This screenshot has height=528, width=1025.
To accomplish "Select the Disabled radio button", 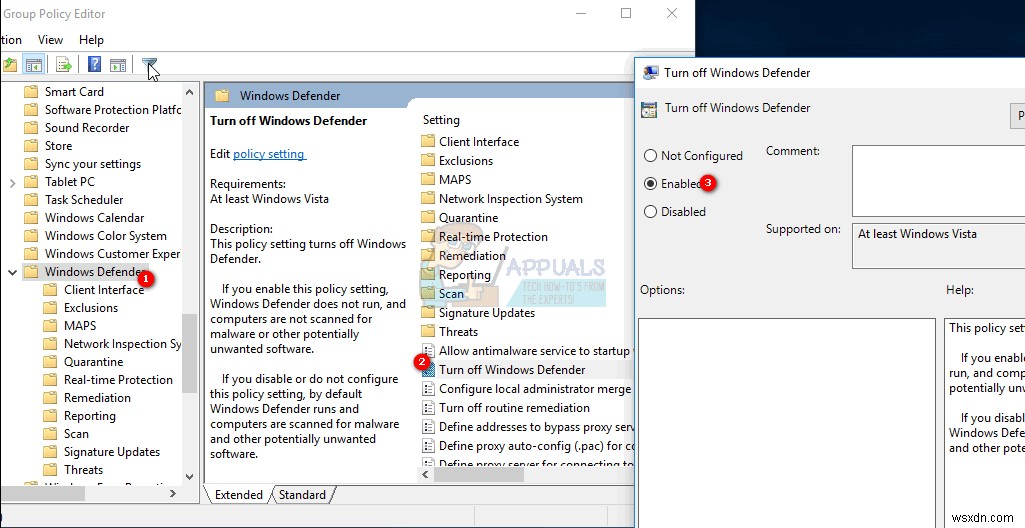I will point(650,212).
